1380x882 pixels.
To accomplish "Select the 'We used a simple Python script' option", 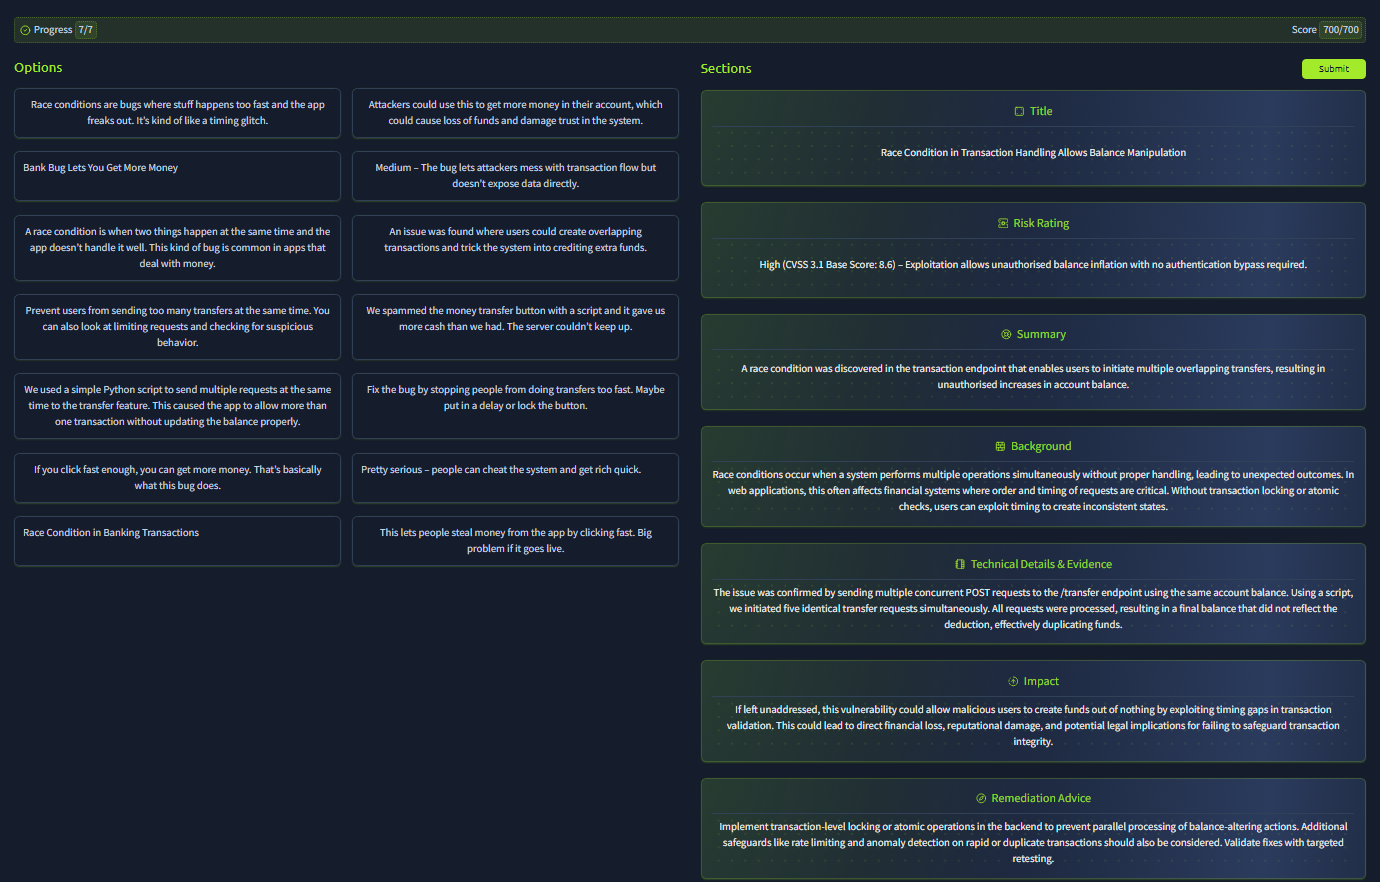I will click(x=177, y=406).
